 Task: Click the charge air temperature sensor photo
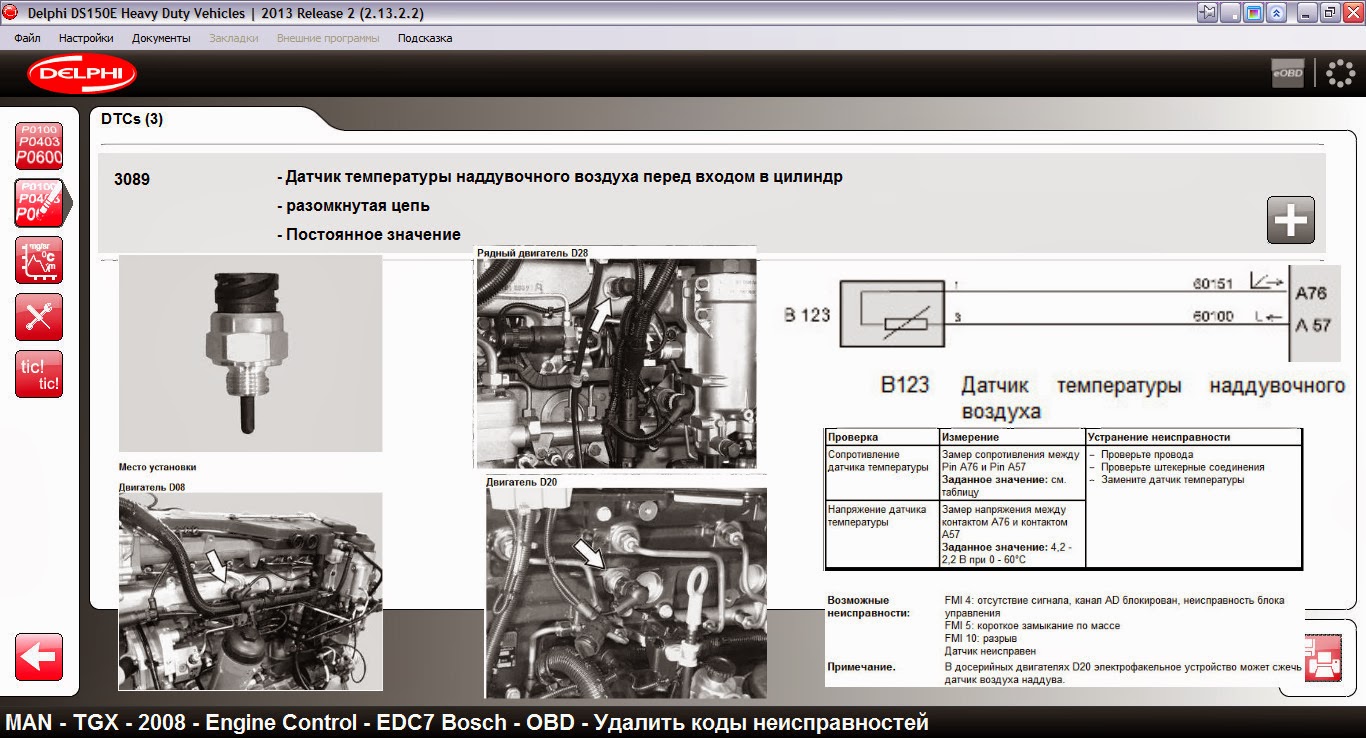point(250,353)
